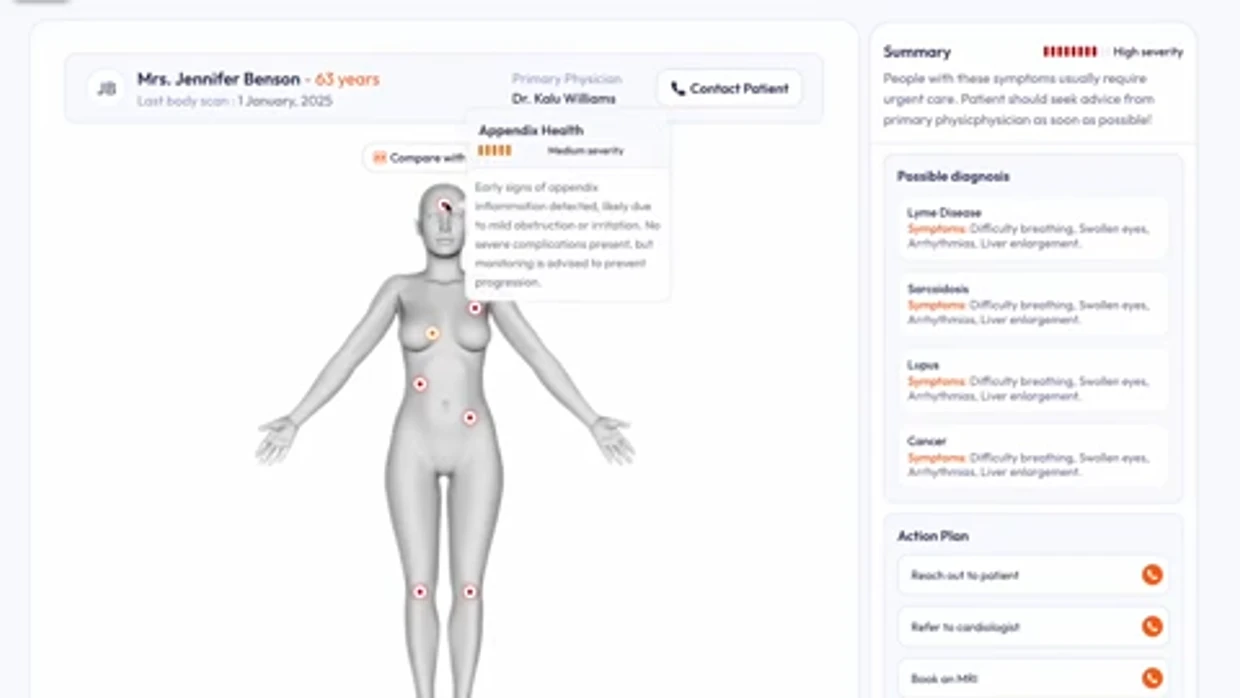Click the High severity indicator bar

pos(1070,52)
